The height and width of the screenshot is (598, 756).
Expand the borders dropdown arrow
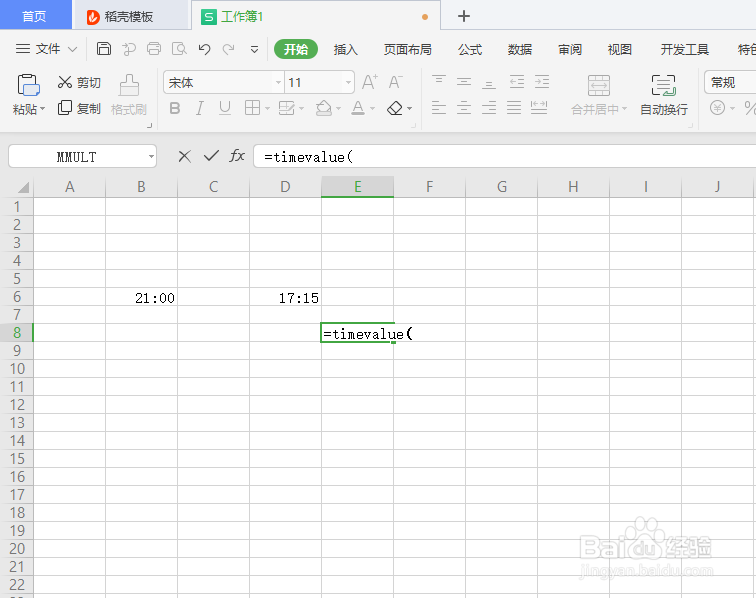[x=267, y=109]
